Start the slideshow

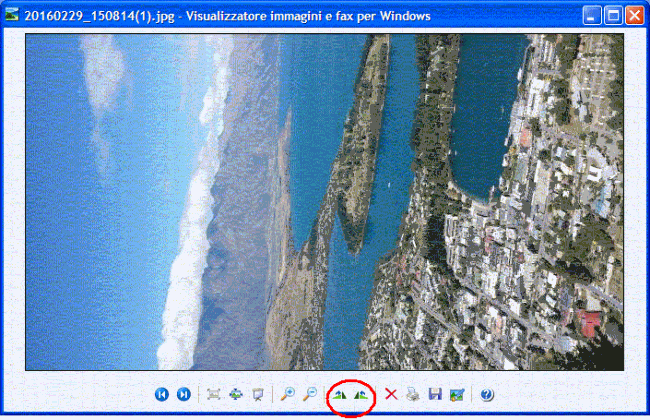tap(258, 395)
